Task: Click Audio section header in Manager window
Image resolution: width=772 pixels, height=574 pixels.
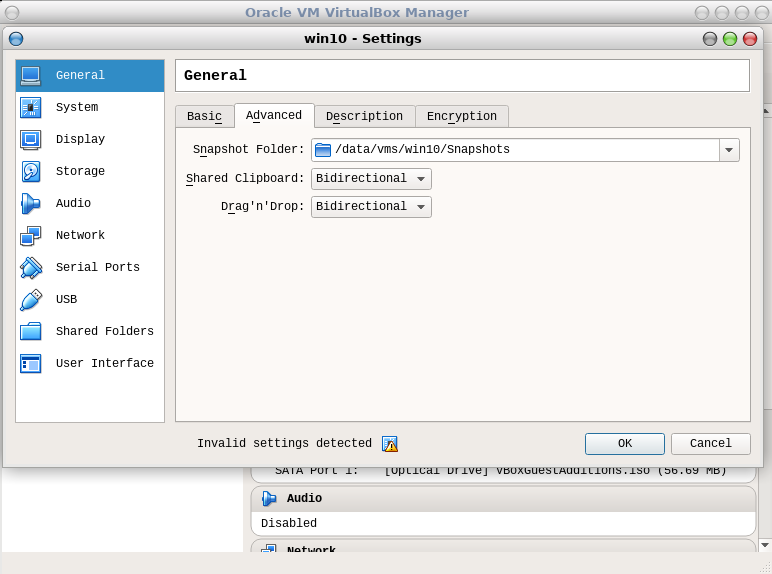Action: [503, 499]
